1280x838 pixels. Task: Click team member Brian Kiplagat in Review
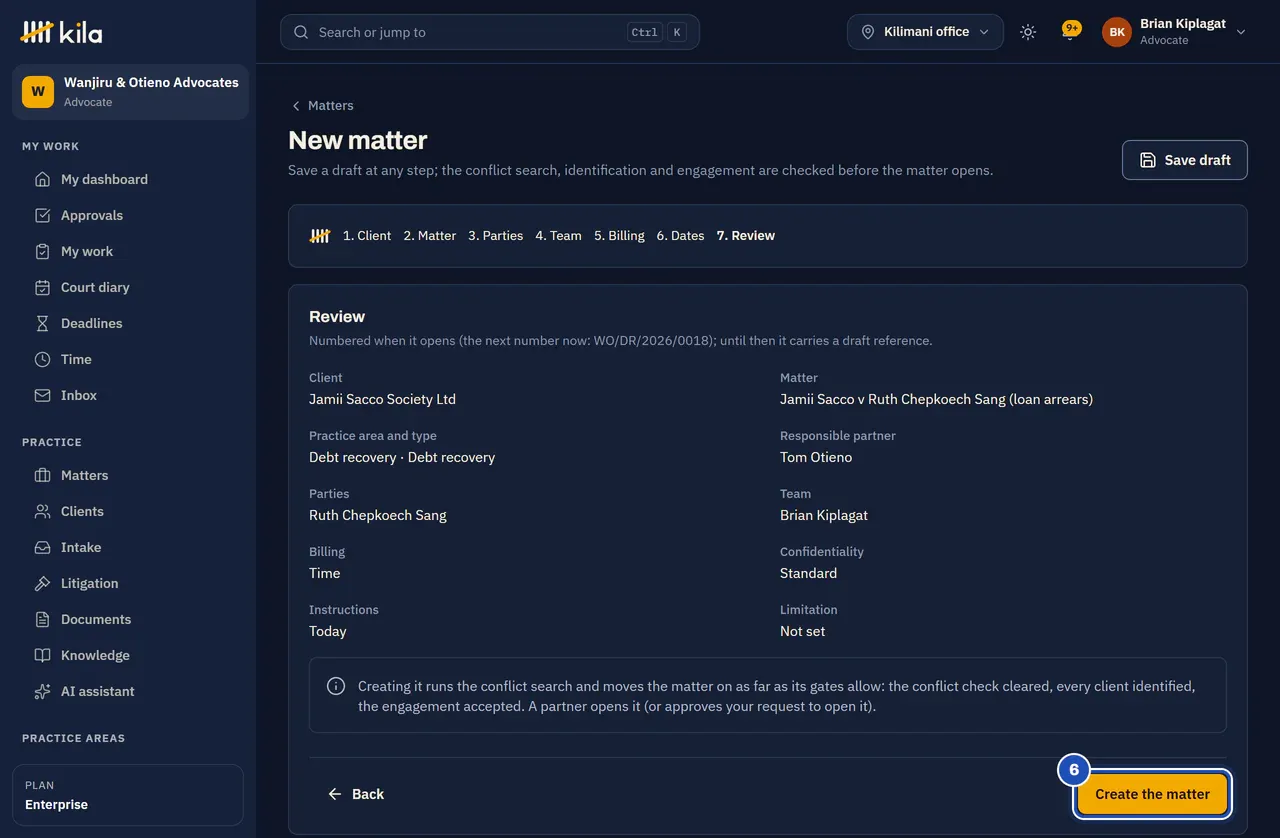(x=824, y=515)
